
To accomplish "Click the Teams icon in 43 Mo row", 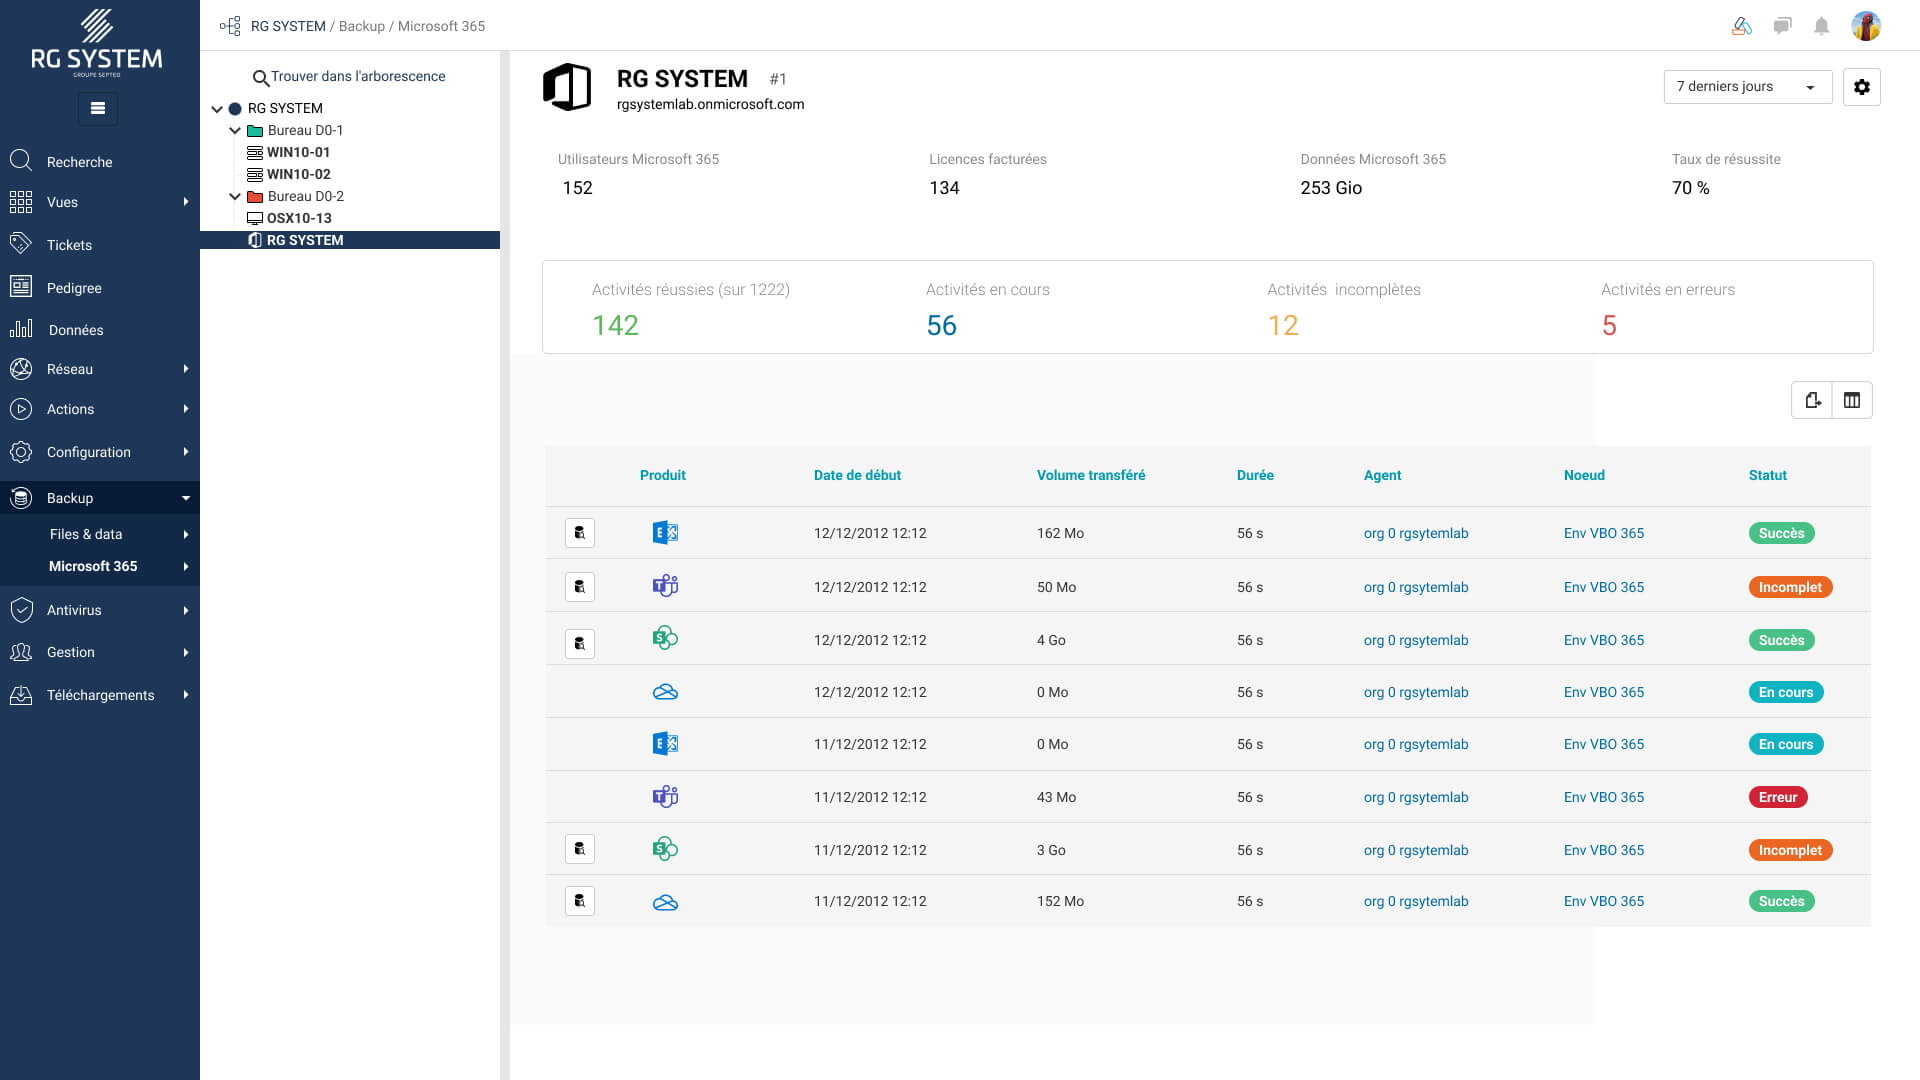I will [x=665, y=797].
